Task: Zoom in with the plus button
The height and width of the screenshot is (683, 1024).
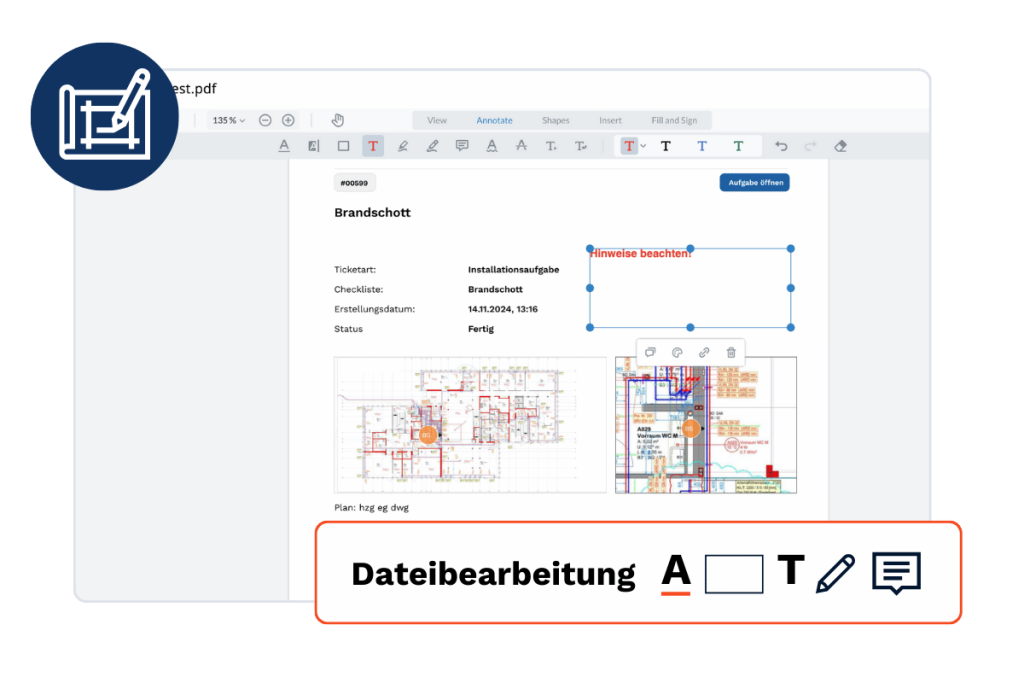Action: [288, 120]
